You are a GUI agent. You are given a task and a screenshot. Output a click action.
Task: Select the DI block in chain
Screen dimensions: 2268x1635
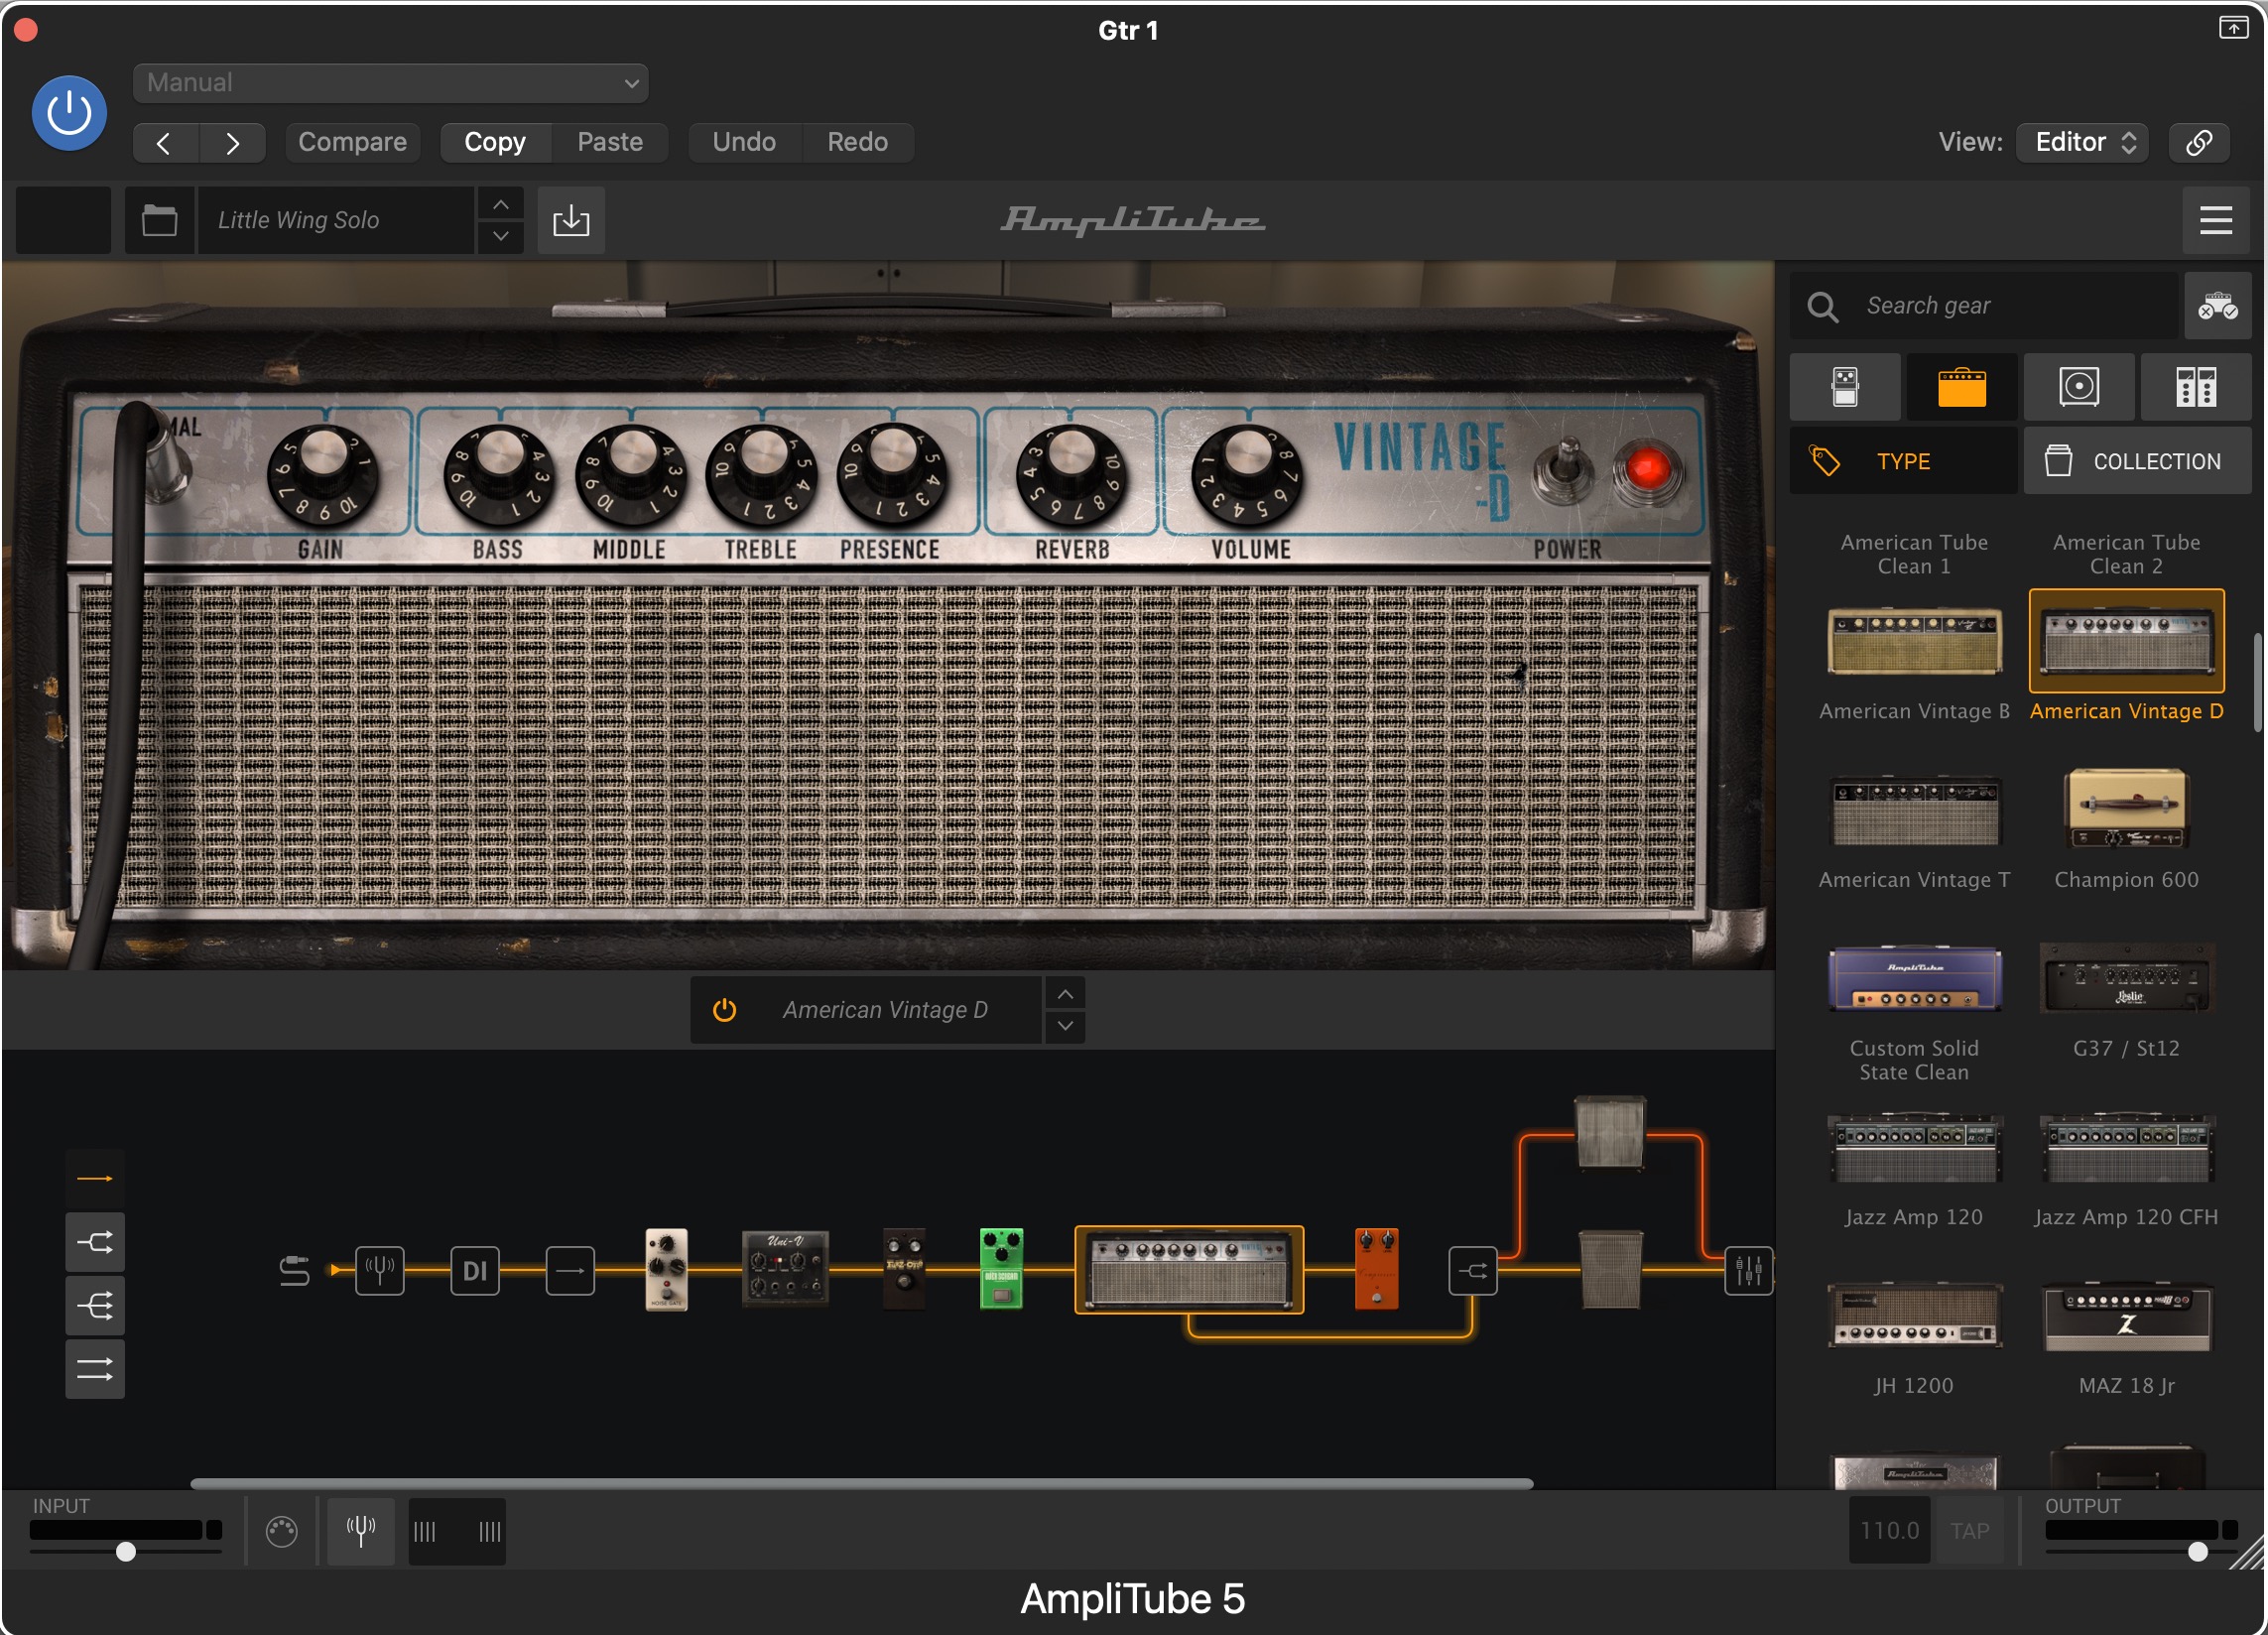coord(475,1271)
